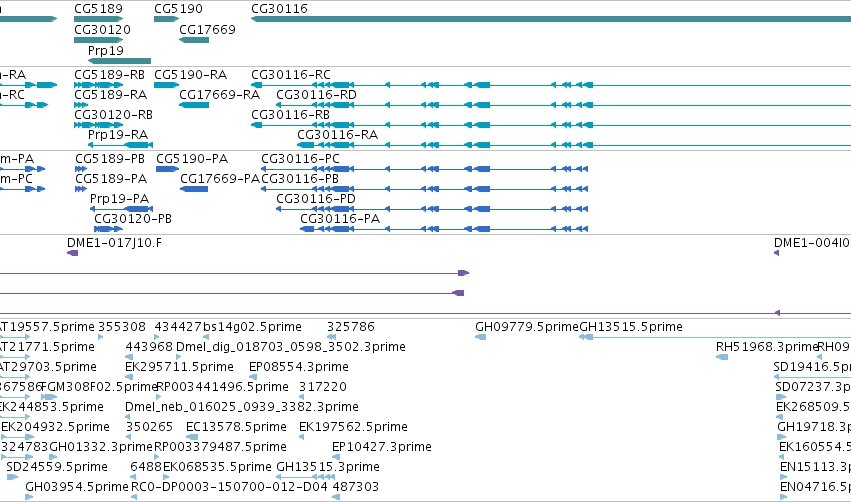
Task: Select transcript CG30116-RA
Action: click(338, 134)
